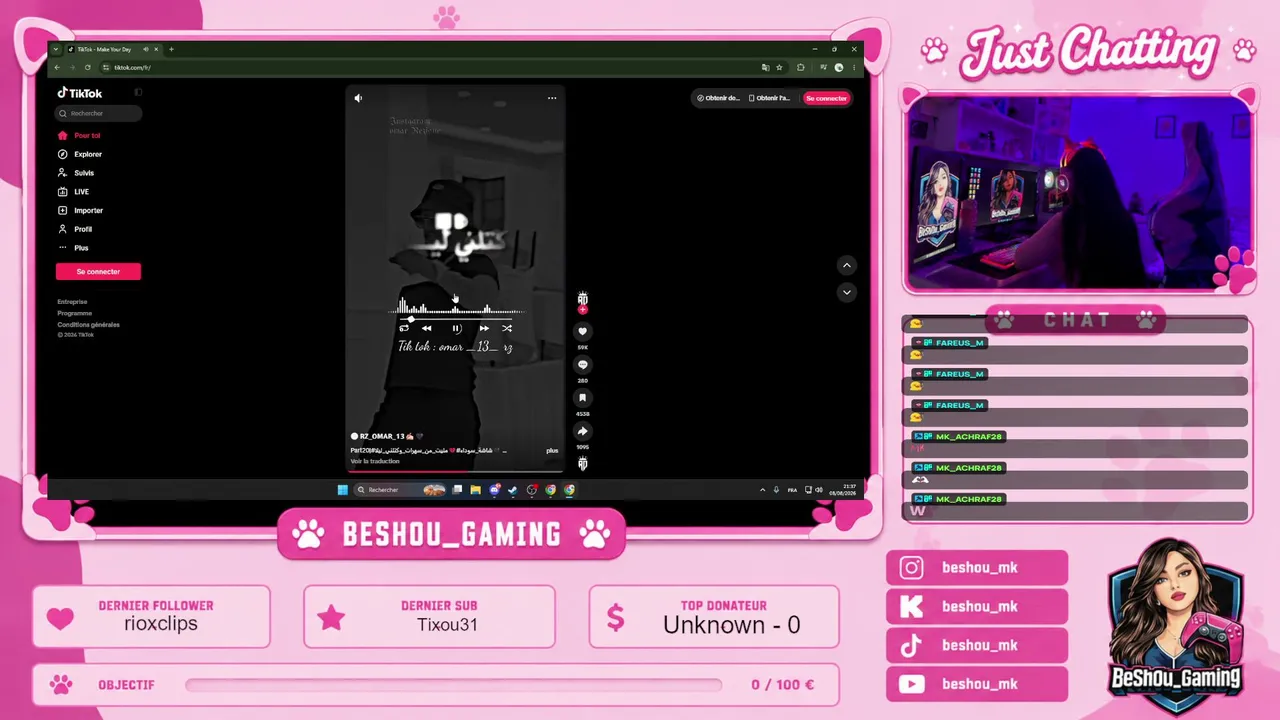Open the Windows Start menu
Viewport: 1280px width, 720px height.
342,490
